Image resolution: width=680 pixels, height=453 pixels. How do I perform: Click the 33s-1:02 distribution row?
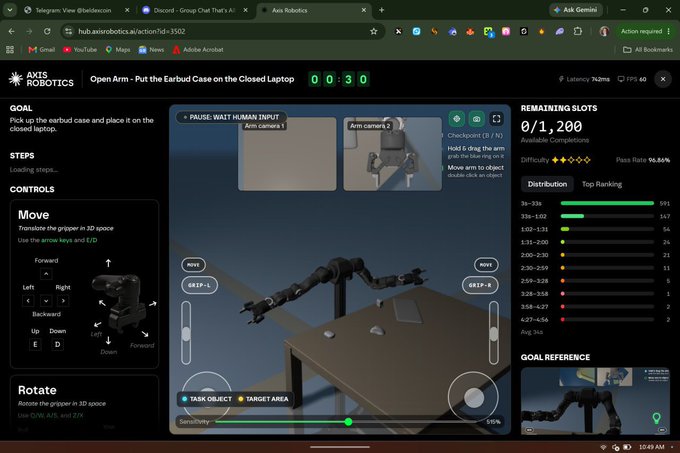pyautogui.click(x=595, y=216)
